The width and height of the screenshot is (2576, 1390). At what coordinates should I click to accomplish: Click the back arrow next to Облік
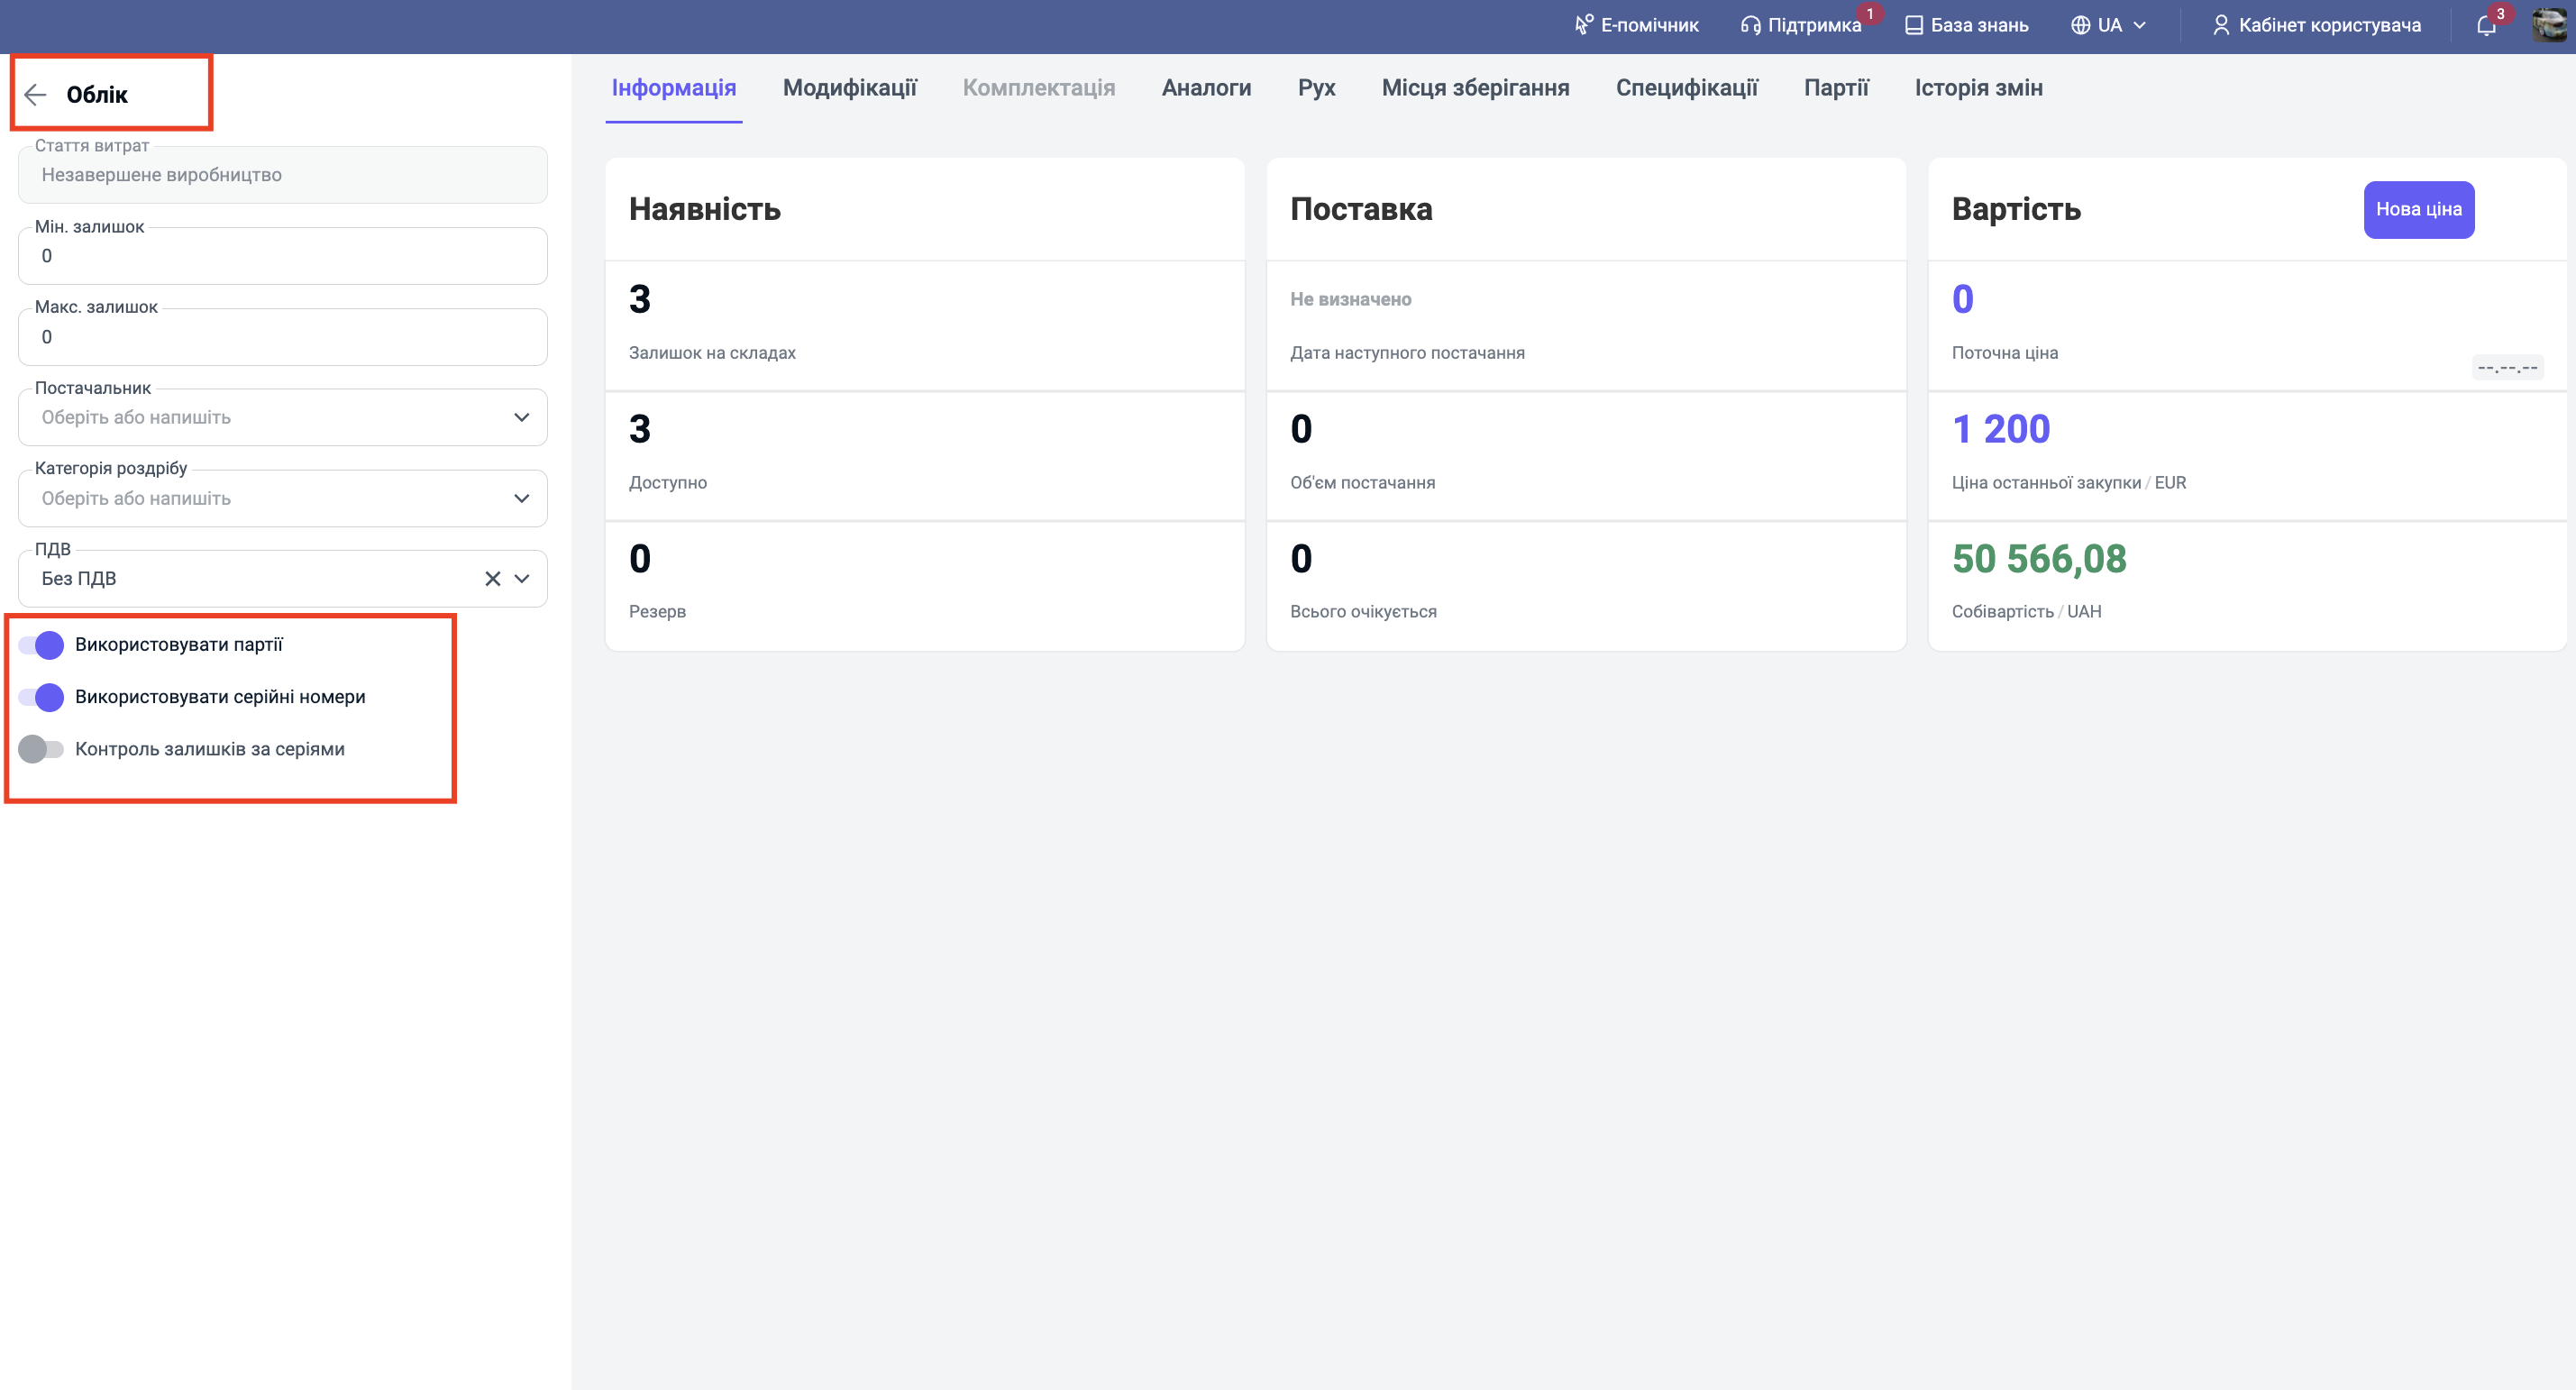[36, 95]
